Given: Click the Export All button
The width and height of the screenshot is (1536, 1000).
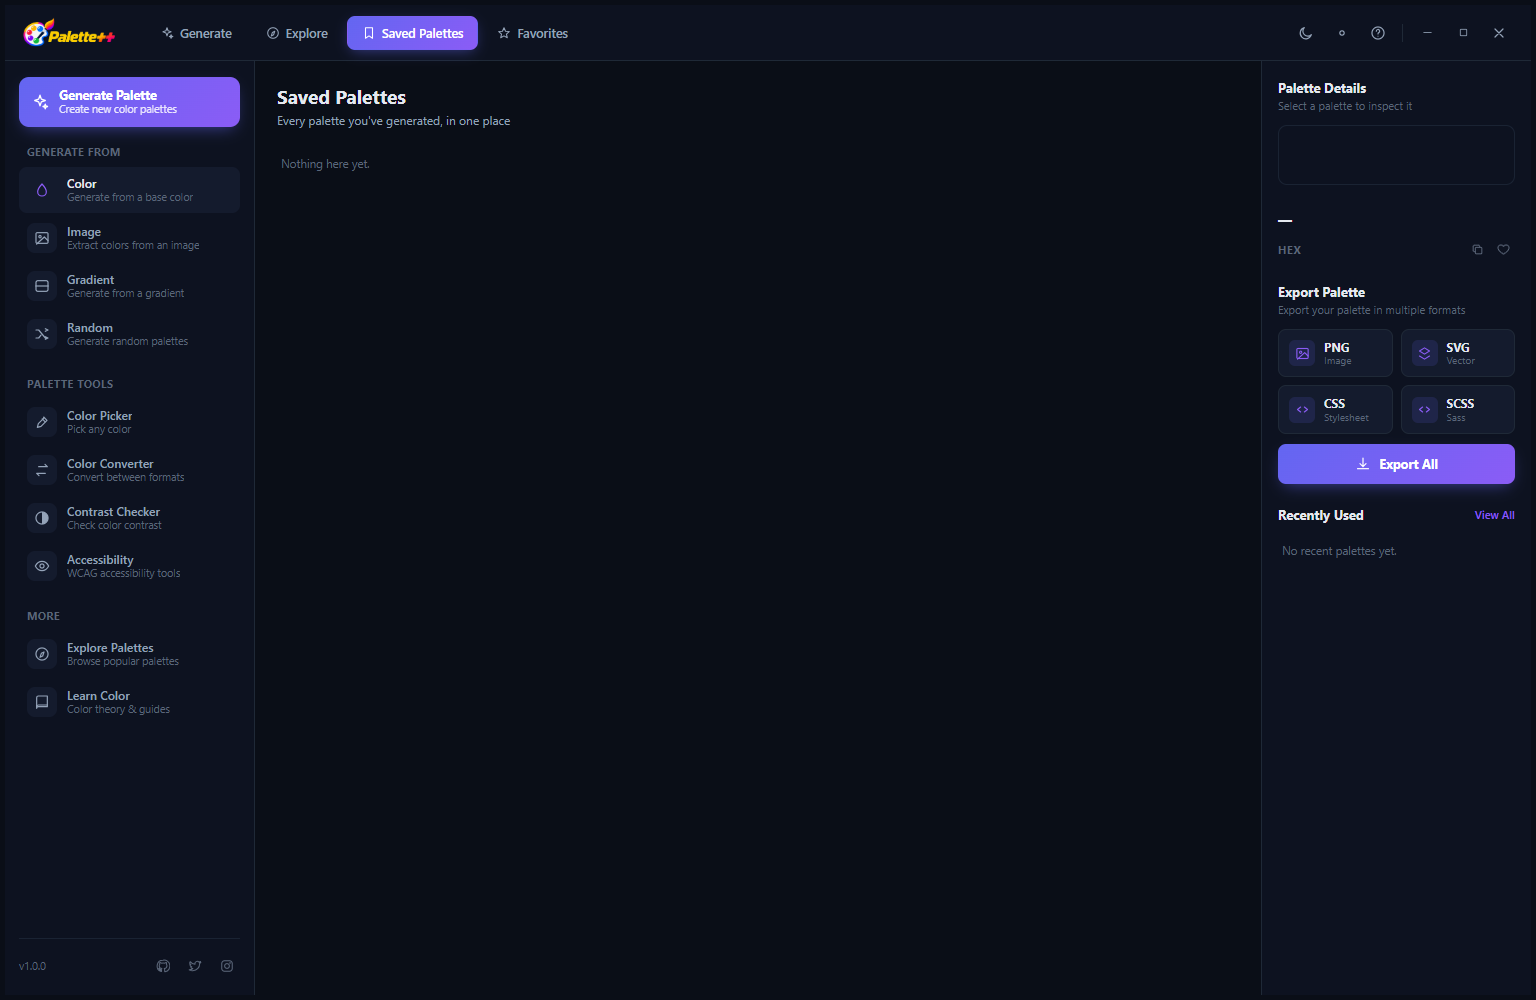Looking at the screenshot, I should coord(1396,464).
